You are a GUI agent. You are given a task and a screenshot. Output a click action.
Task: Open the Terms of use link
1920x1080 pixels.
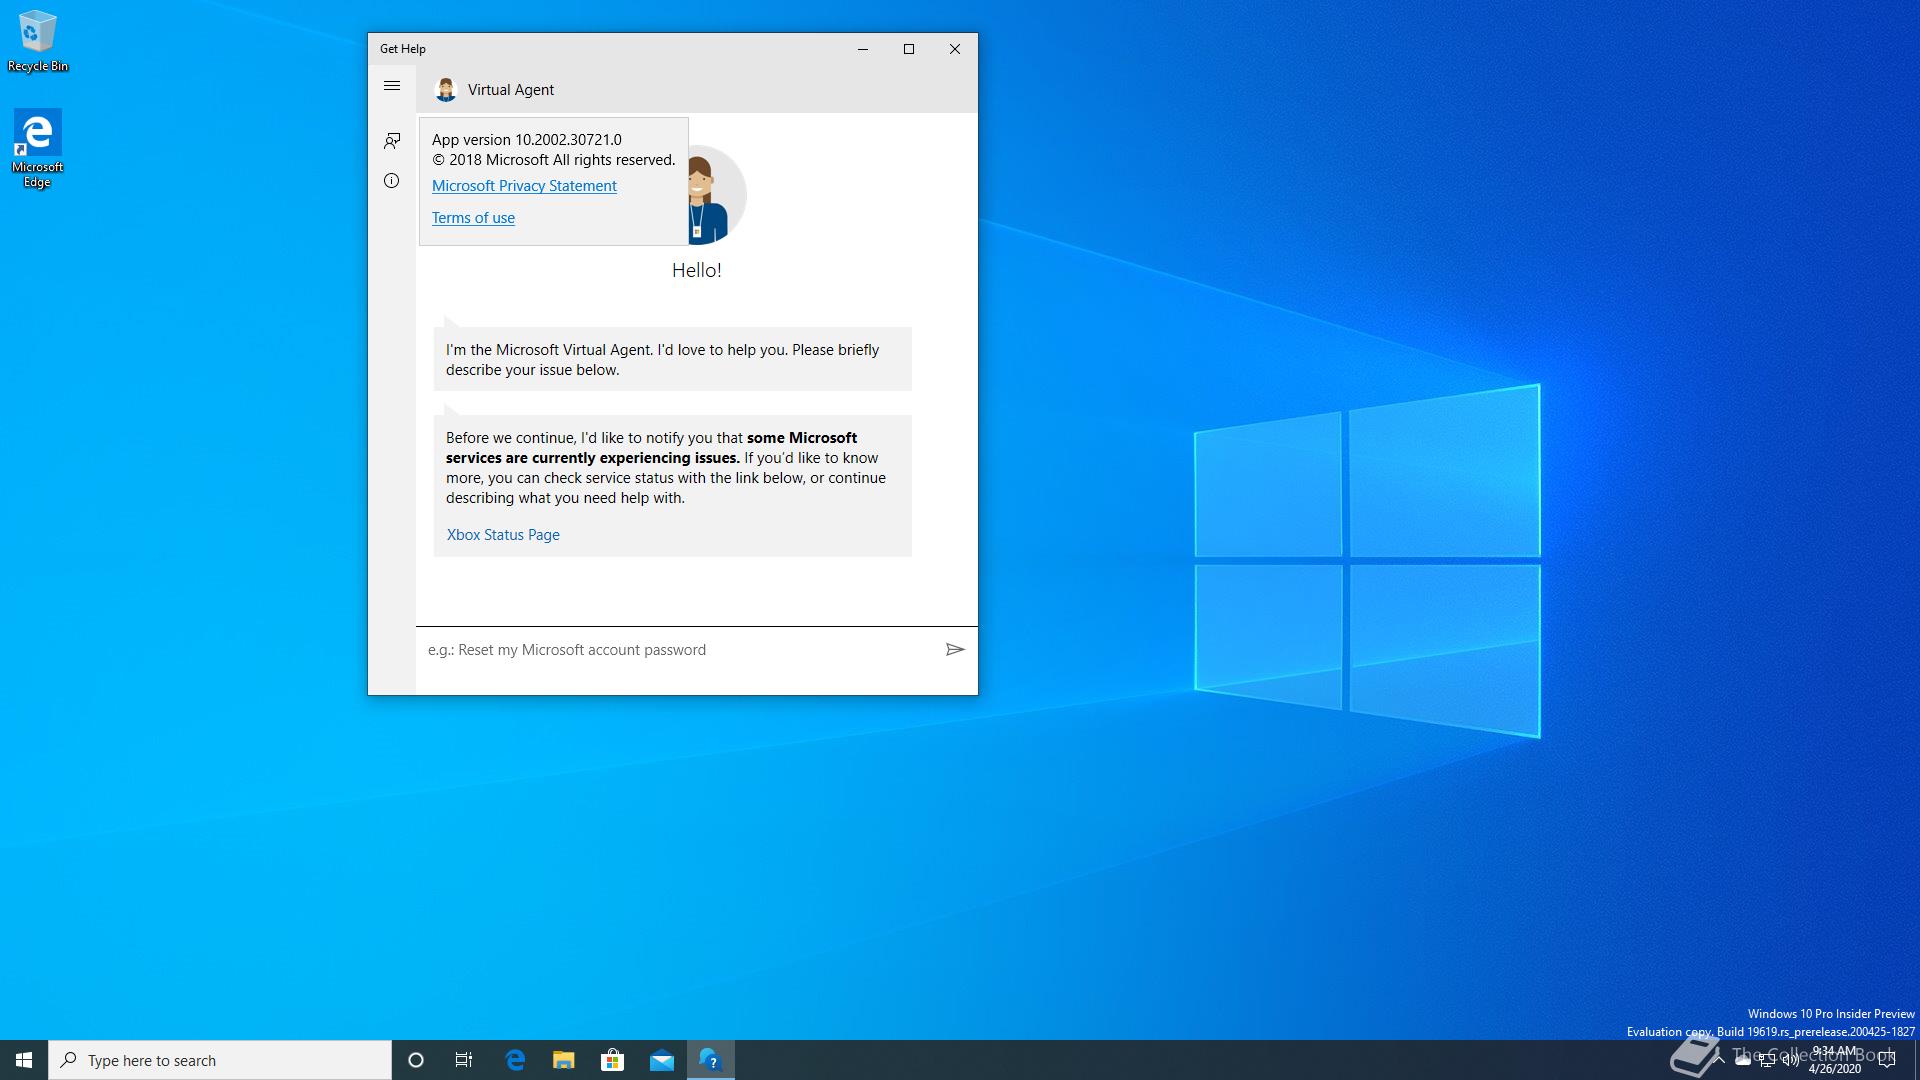click(x=473, y=218)
